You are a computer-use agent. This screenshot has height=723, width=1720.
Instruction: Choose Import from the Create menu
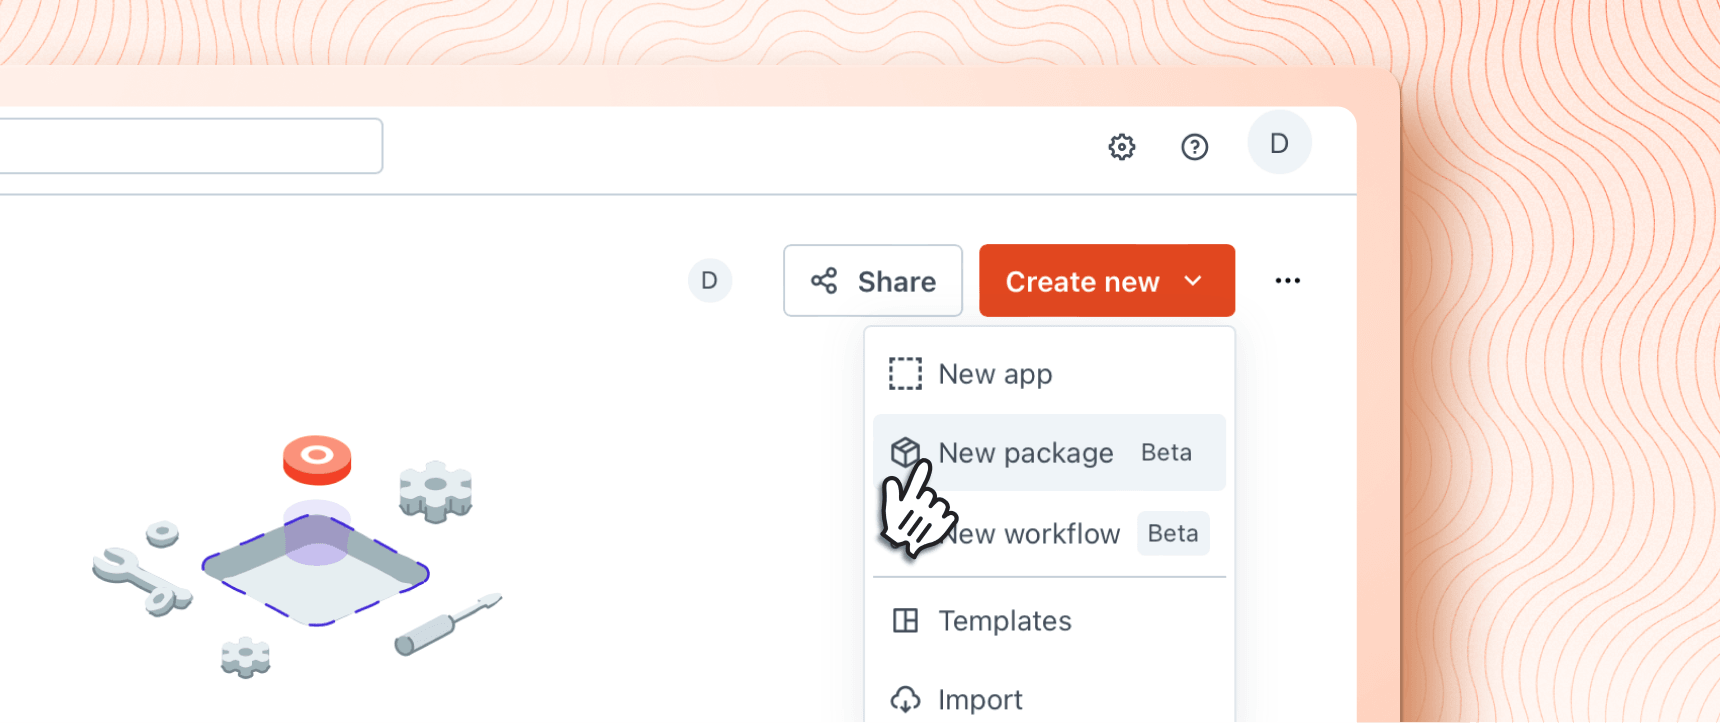(980, 700)
